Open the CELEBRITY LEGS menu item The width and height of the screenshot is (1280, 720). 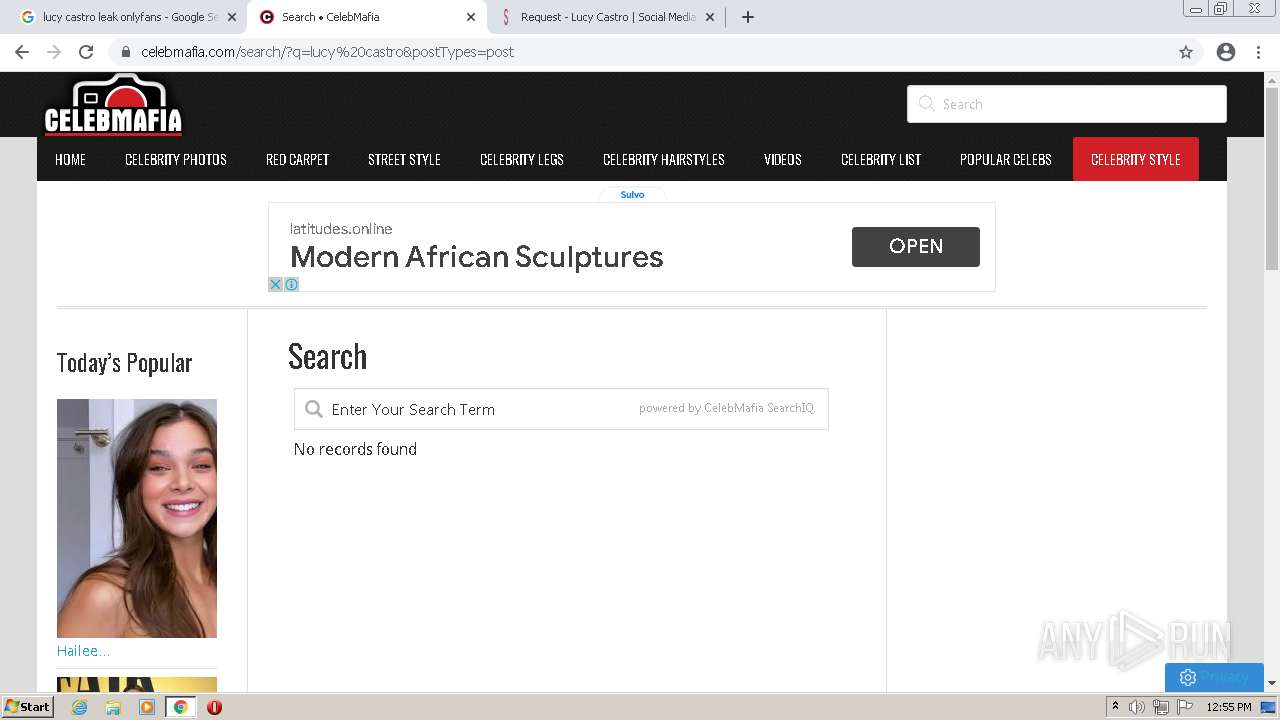point(522,159)
